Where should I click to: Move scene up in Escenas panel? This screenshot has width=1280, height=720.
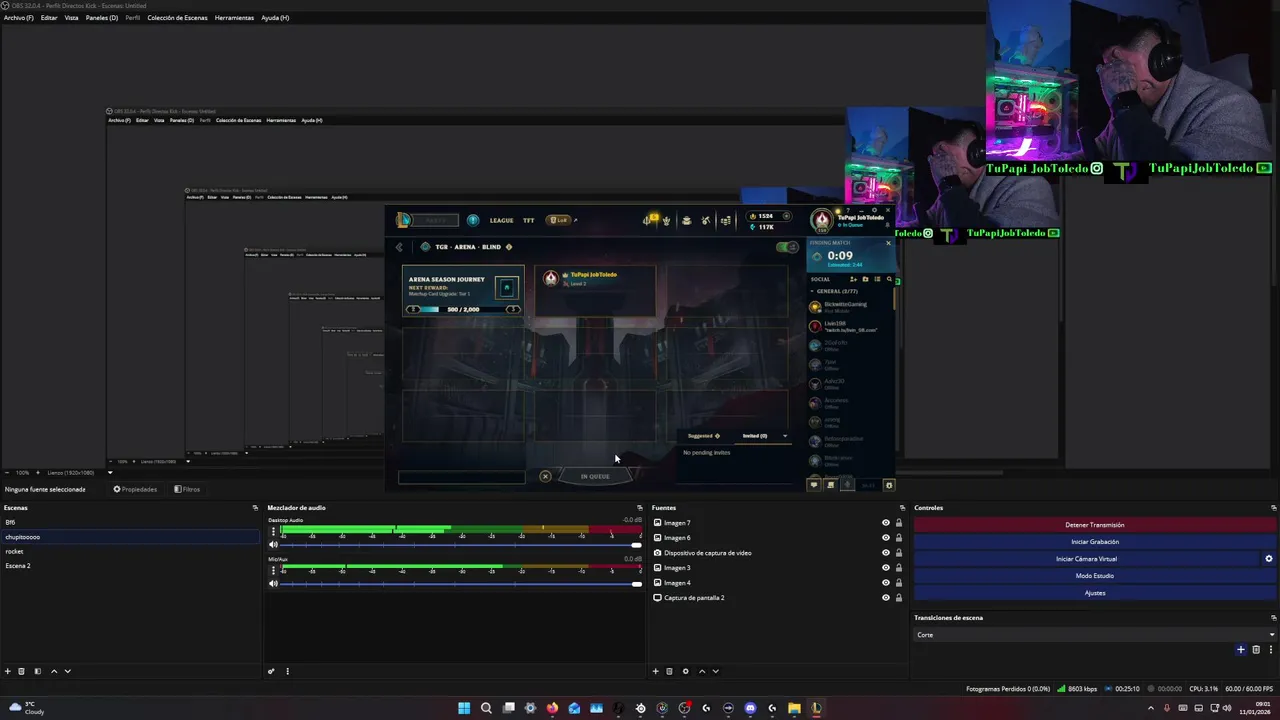pyautogui.click(x=54, y=671)
